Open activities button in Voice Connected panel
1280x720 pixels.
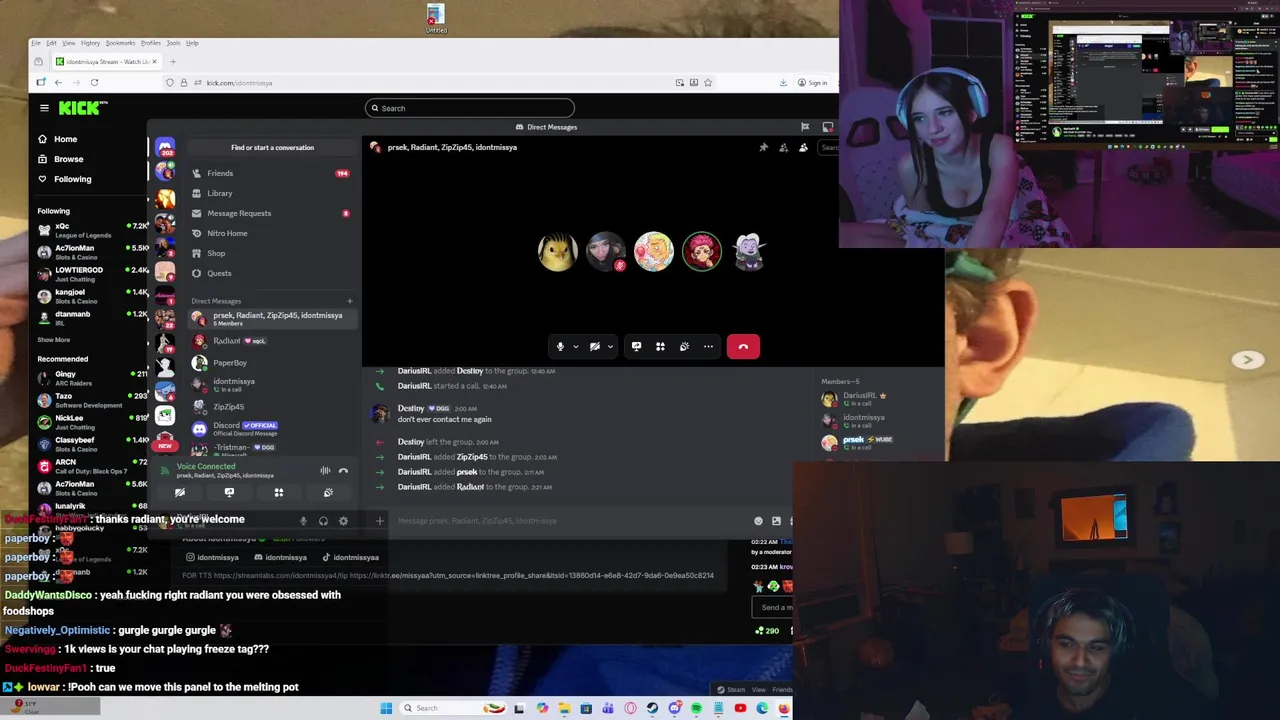(279, 492)
